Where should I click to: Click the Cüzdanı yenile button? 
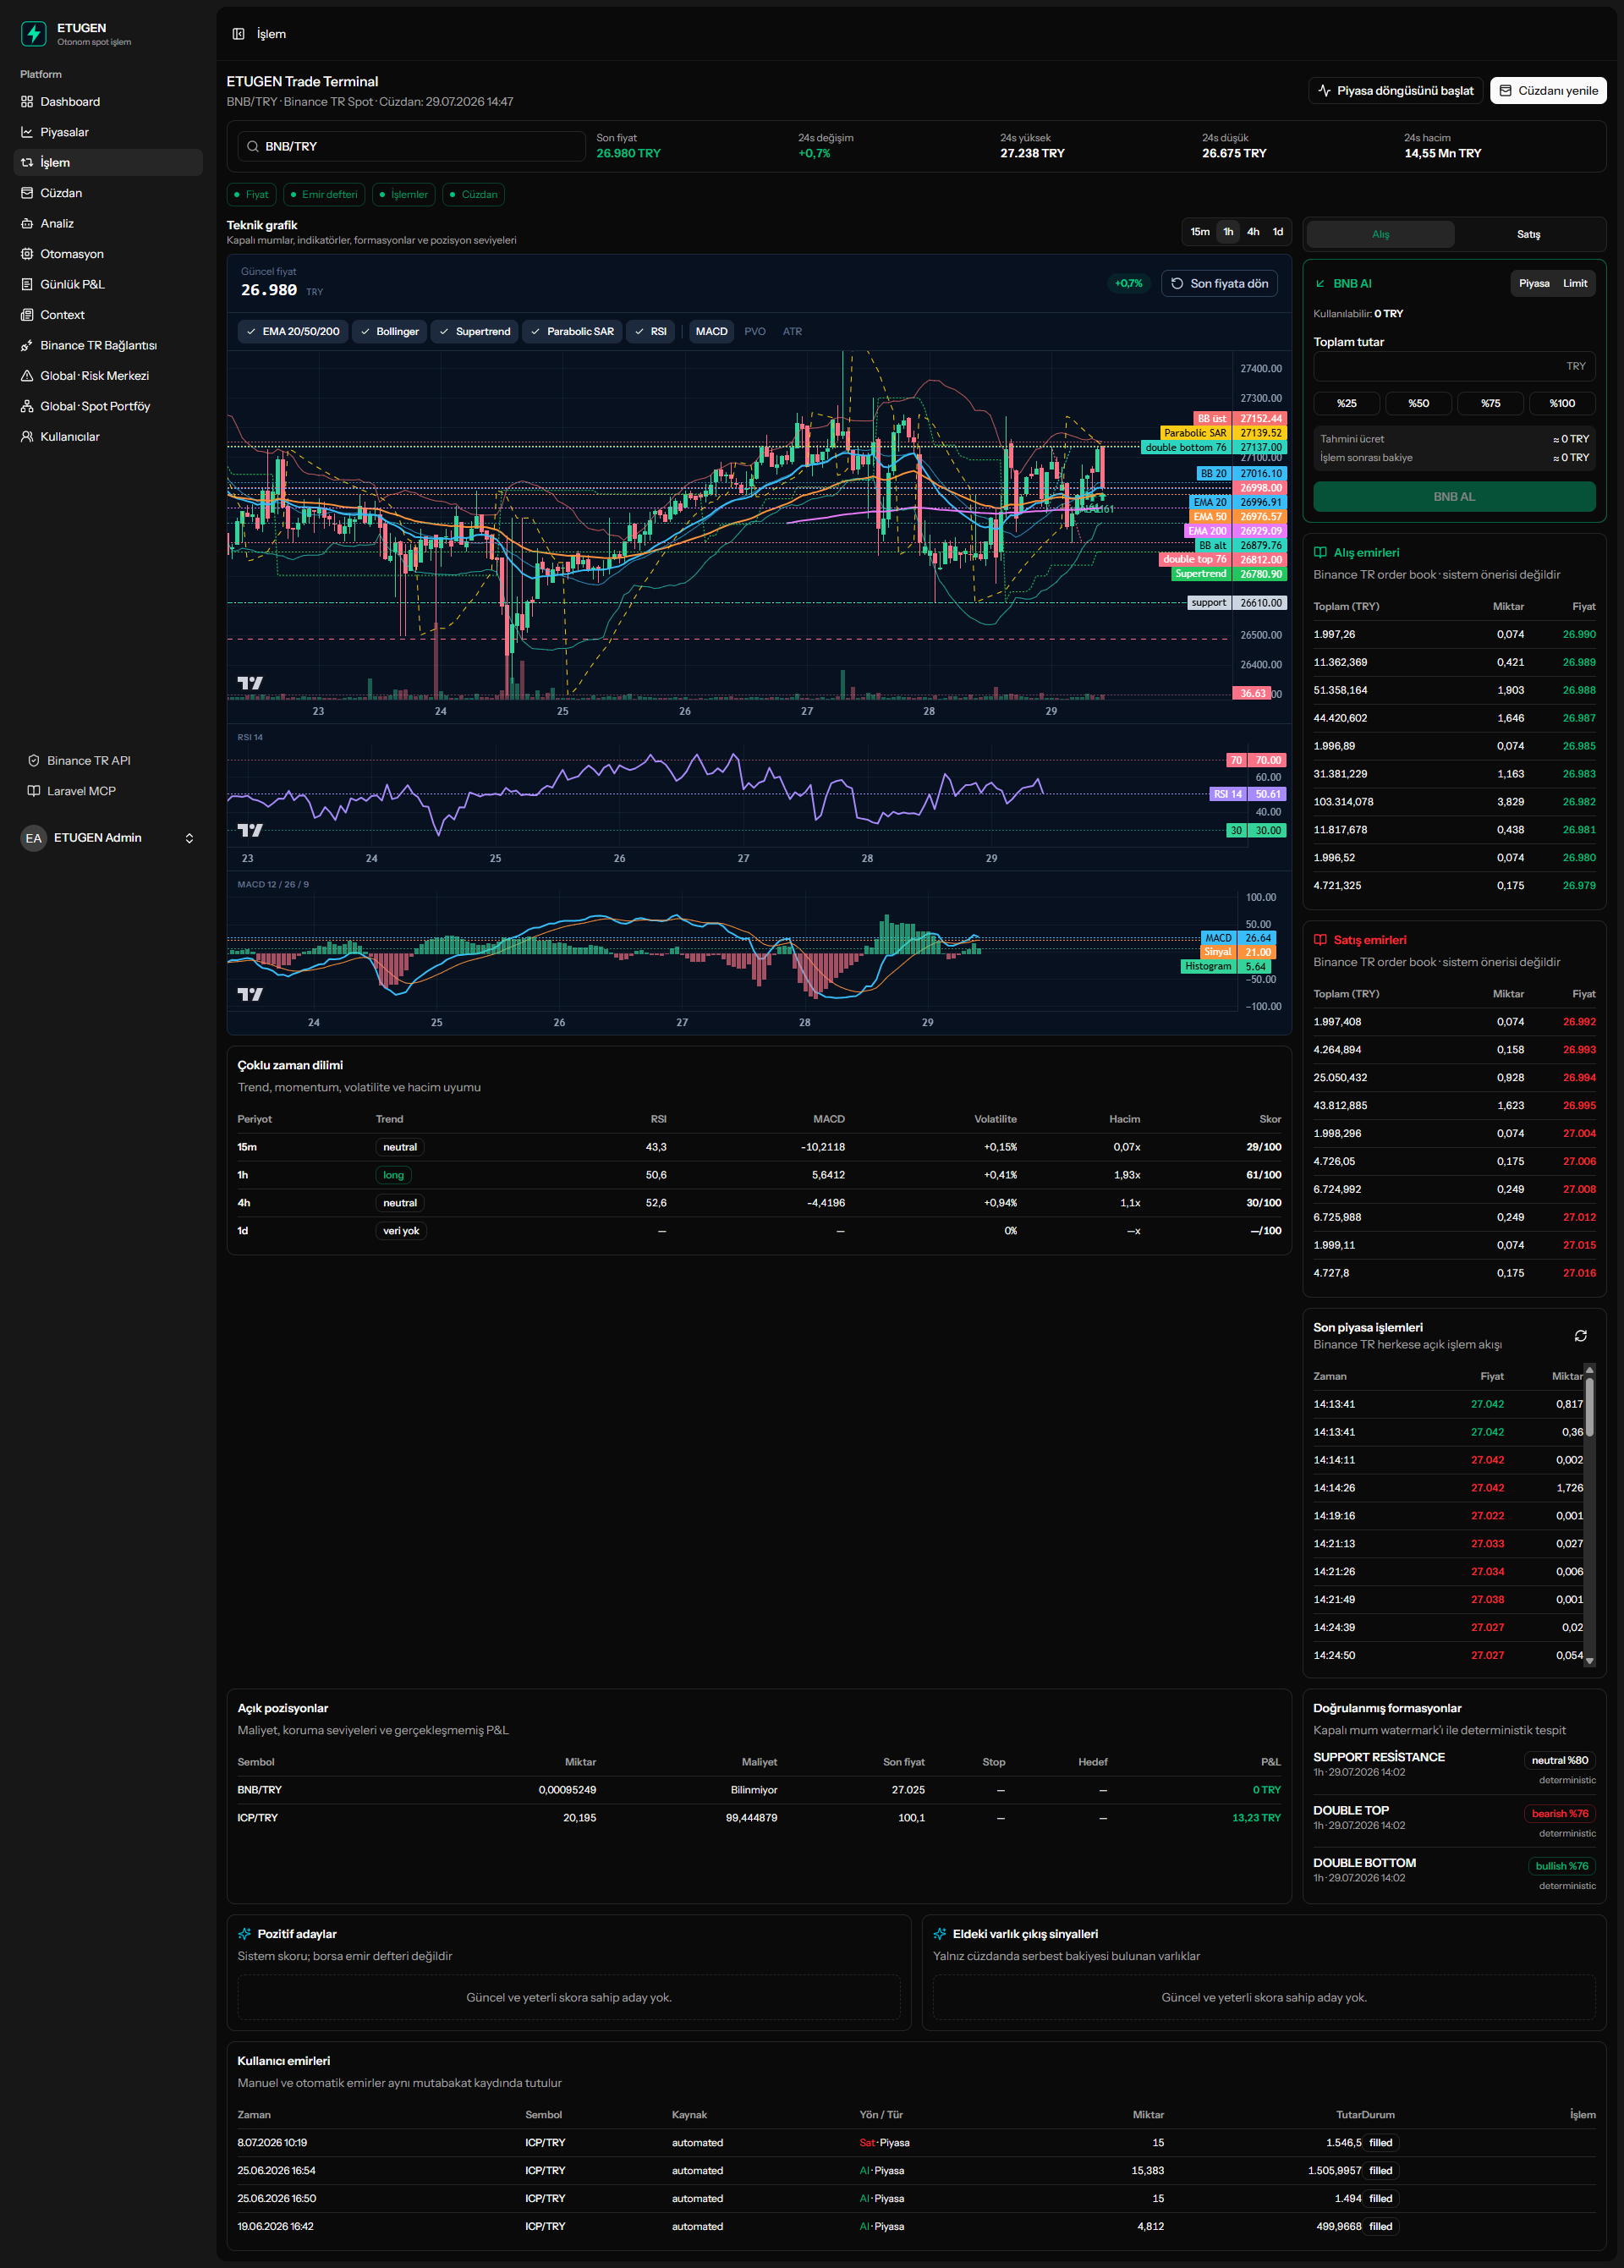click(1548, 91)
